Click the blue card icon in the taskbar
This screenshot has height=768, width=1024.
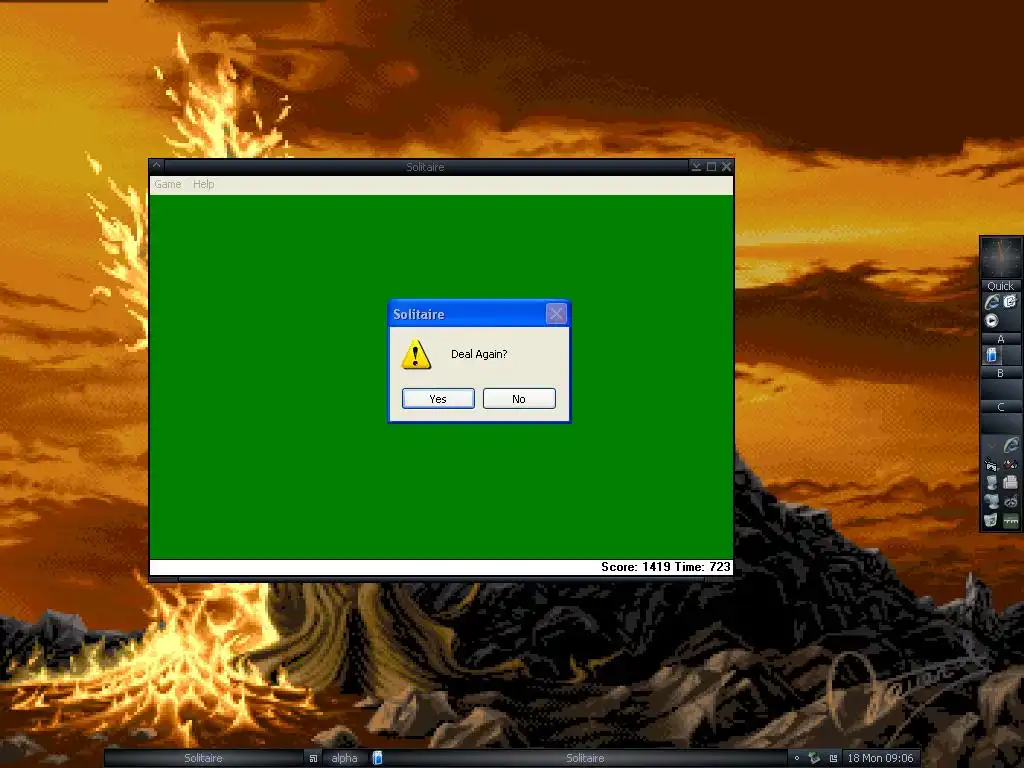377,758
